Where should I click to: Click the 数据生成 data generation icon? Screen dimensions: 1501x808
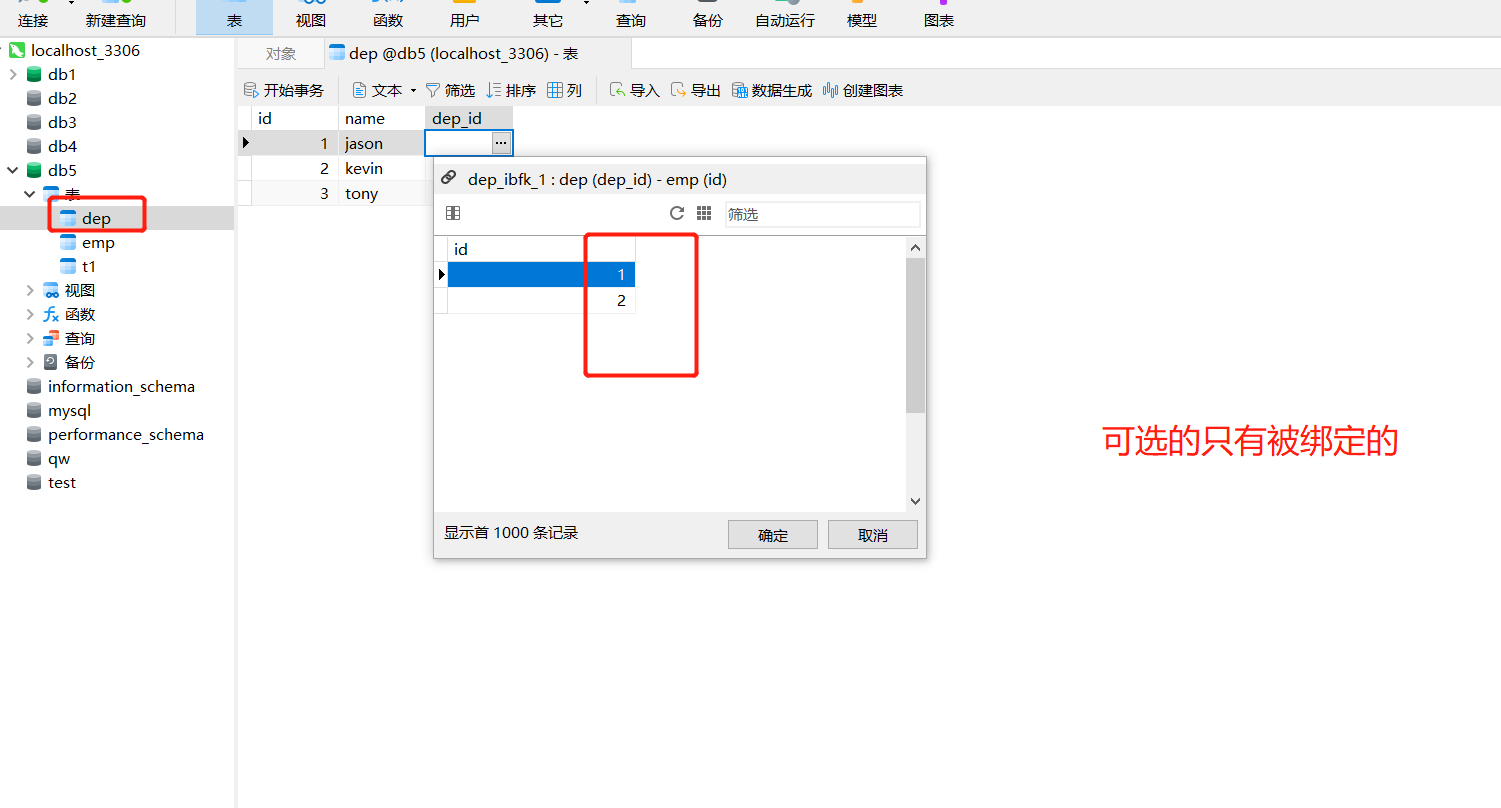(x=740, y=90)
